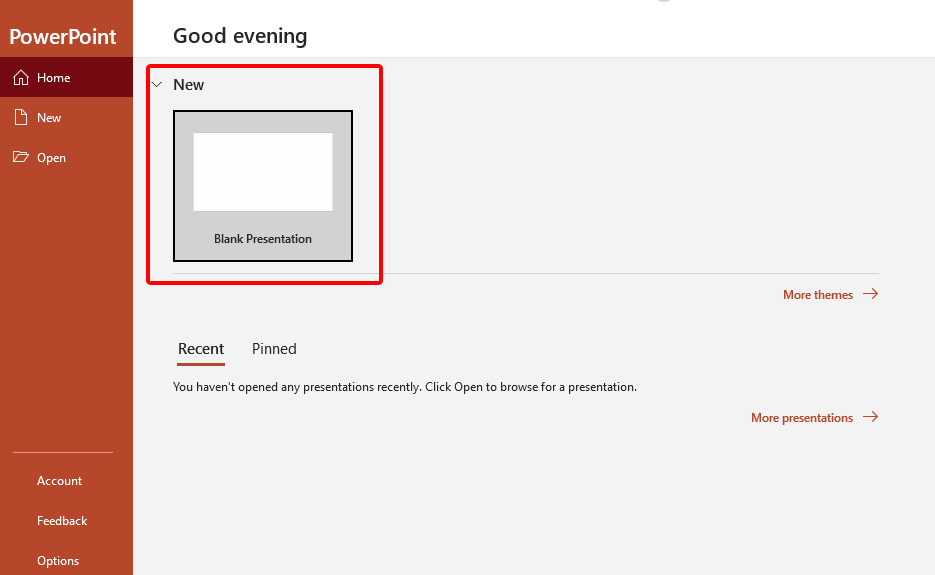
Task: Click the Open folder icon in sidebar
Action: pos(21,157)
